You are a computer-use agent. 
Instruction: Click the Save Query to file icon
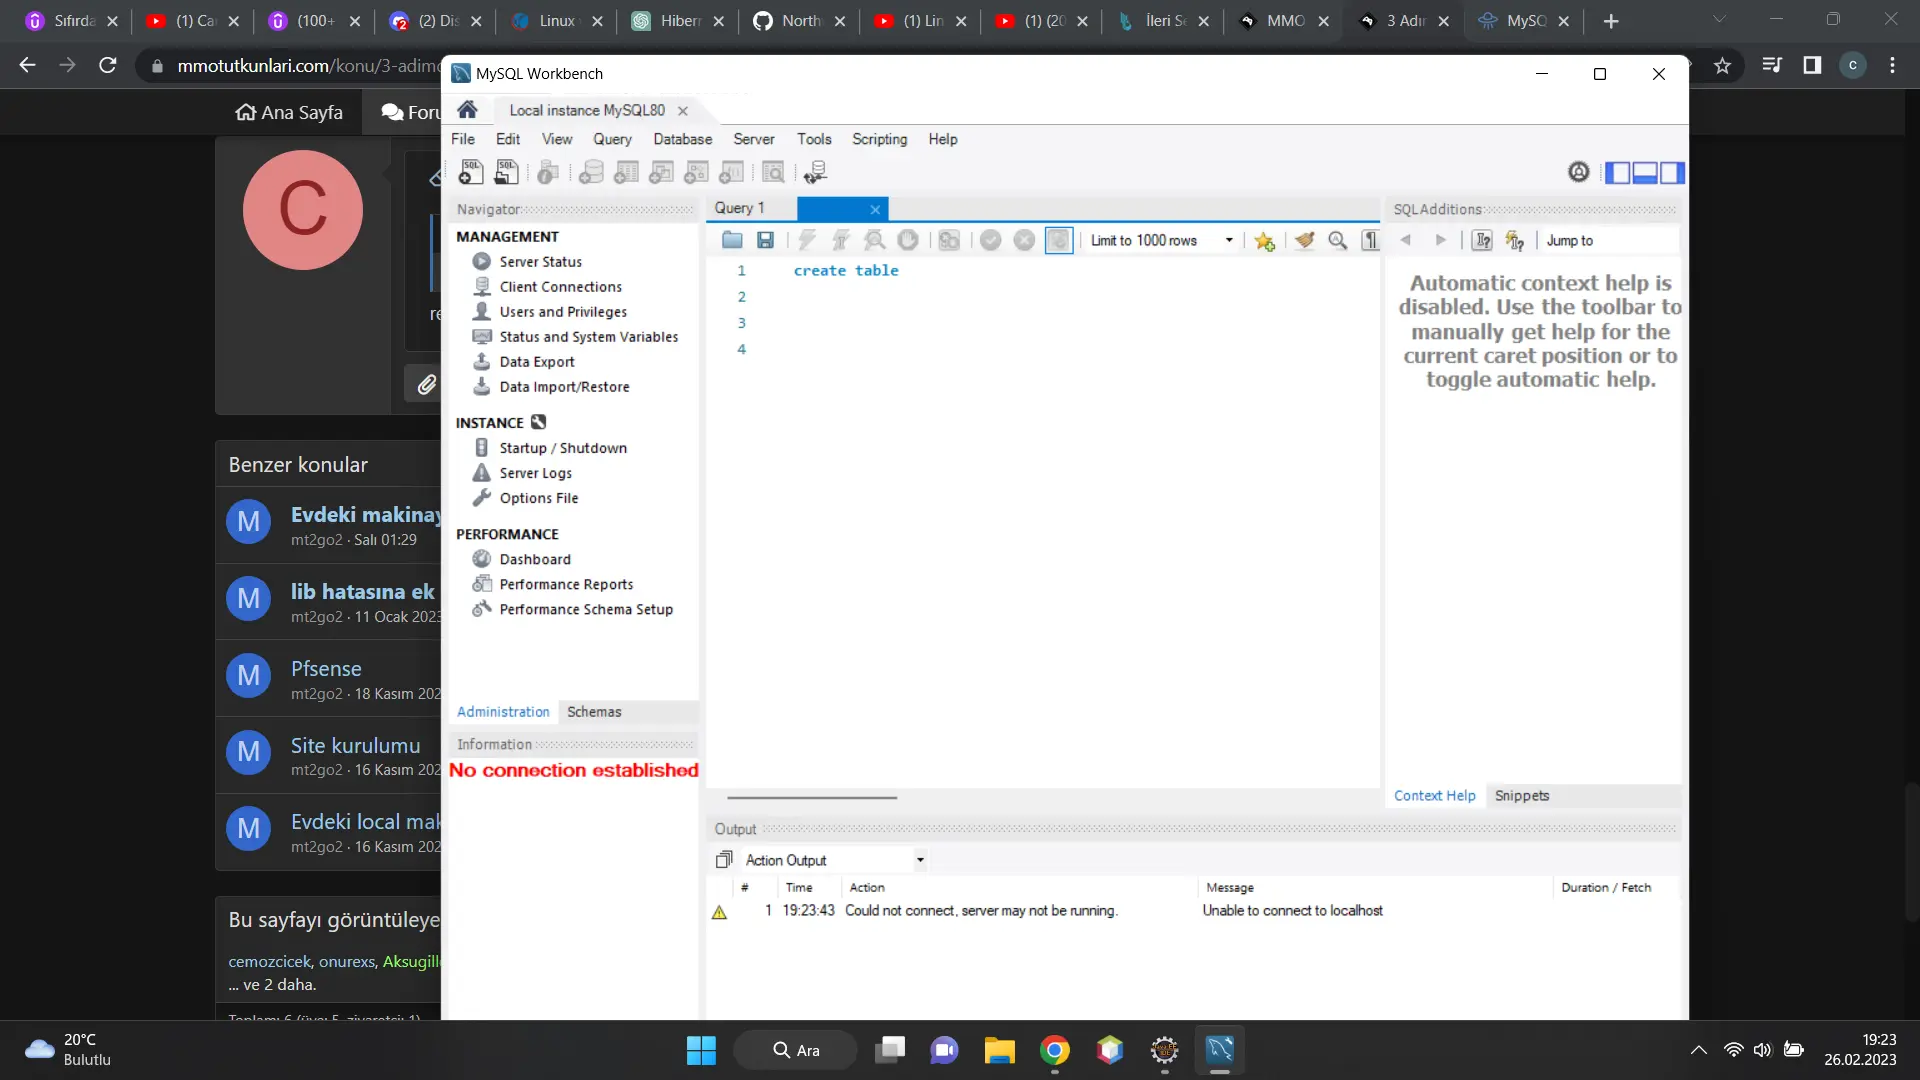[x=766, y=239]
